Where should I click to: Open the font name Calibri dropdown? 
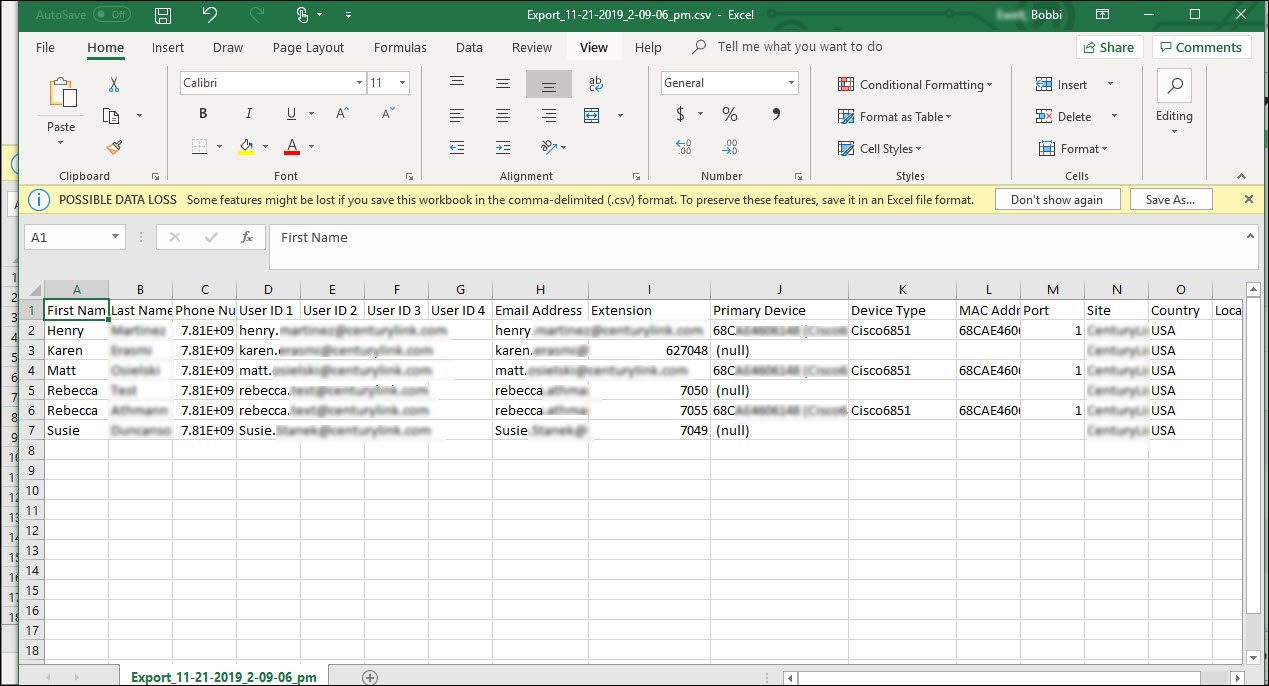[359, 83]
